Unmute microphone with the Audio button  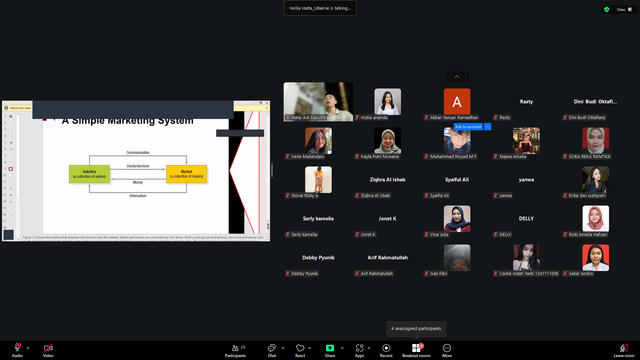click(x=17, y=350)
